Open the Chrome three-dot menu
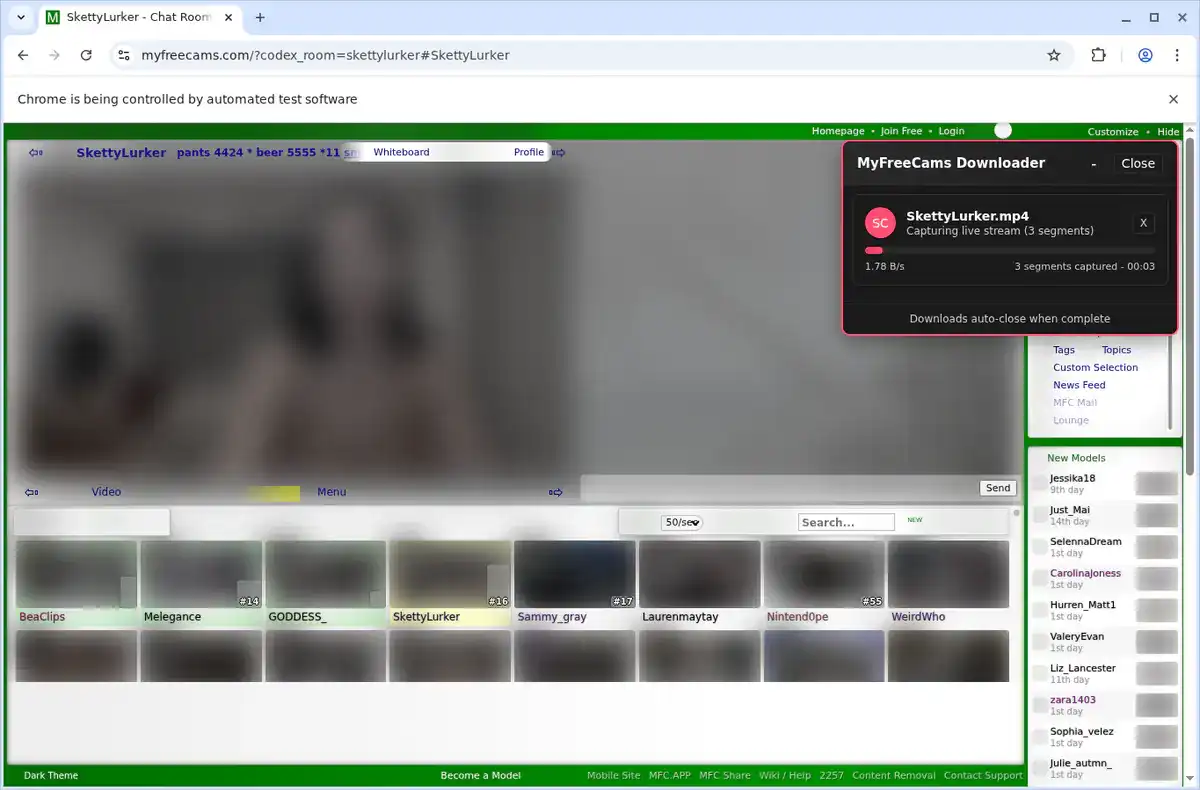 coord(1176,55)
